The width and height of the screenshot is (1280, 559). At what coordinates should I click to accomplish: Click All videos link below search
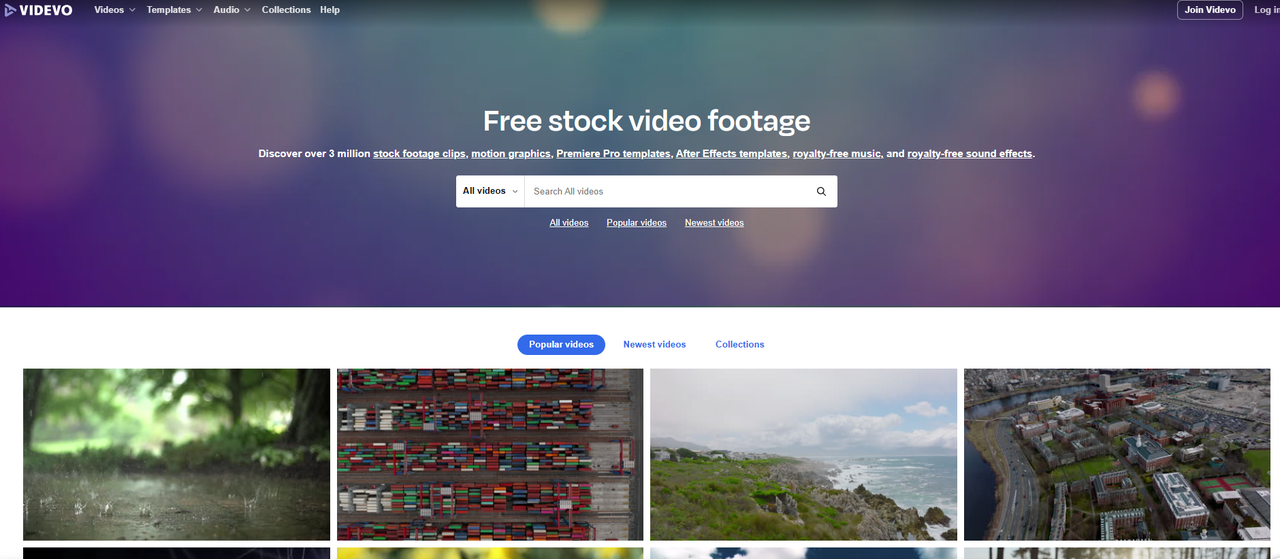click(x=569, y=223)
